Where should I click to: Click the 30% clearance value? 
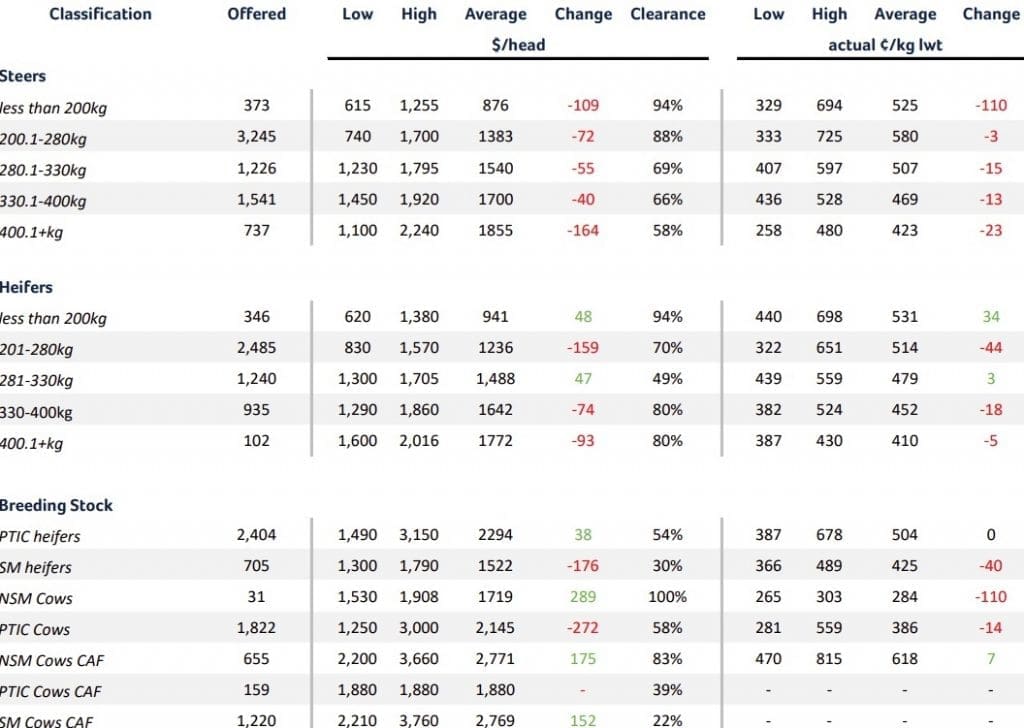pyautogui.click(x=667, y=565)
